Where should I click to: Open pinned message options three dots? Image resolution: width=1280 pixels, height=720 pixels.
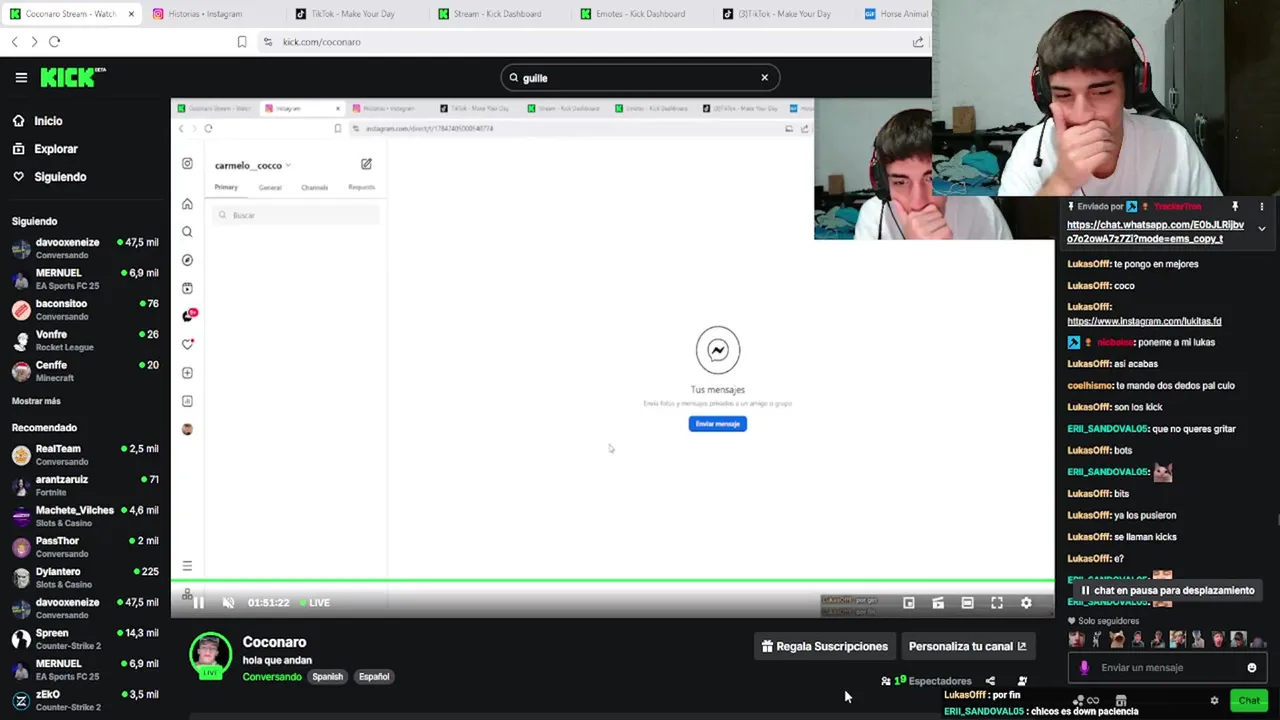point(1262,207)
